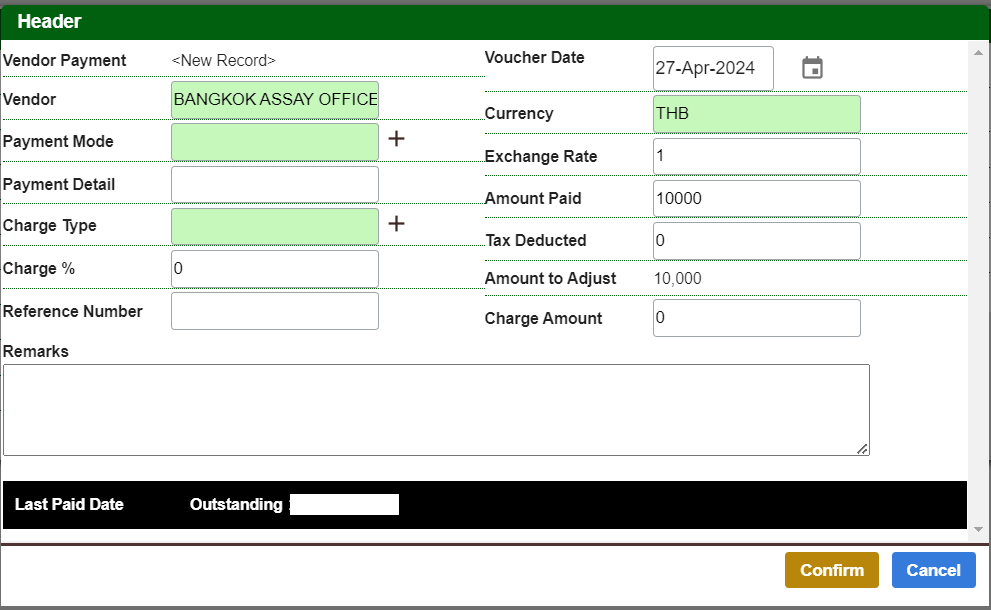Screen dimensions: 991x610
Task: Click the Confirm button
Action: [832, 570]
